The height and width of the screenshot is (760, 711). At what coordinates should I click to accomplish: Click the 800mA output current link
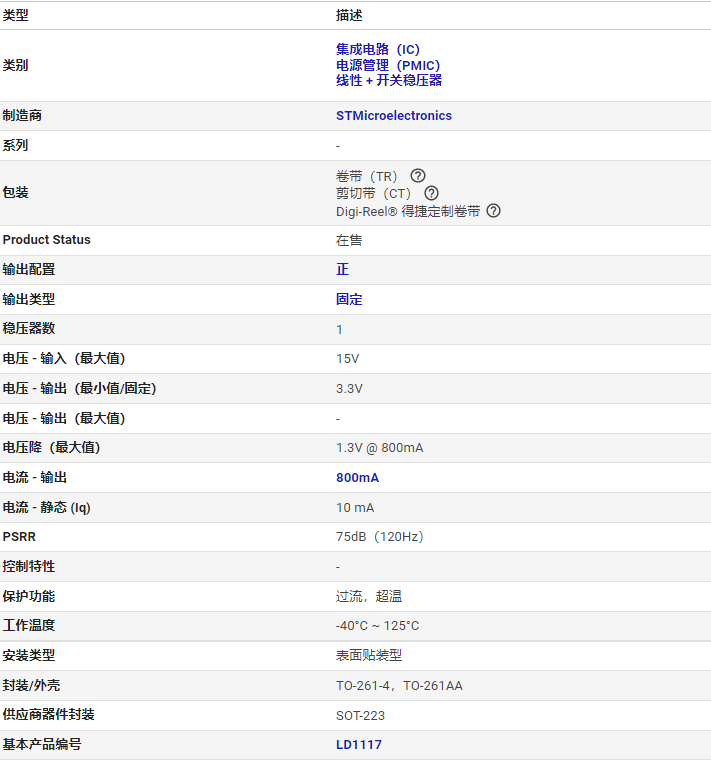[x=358, y=478]
